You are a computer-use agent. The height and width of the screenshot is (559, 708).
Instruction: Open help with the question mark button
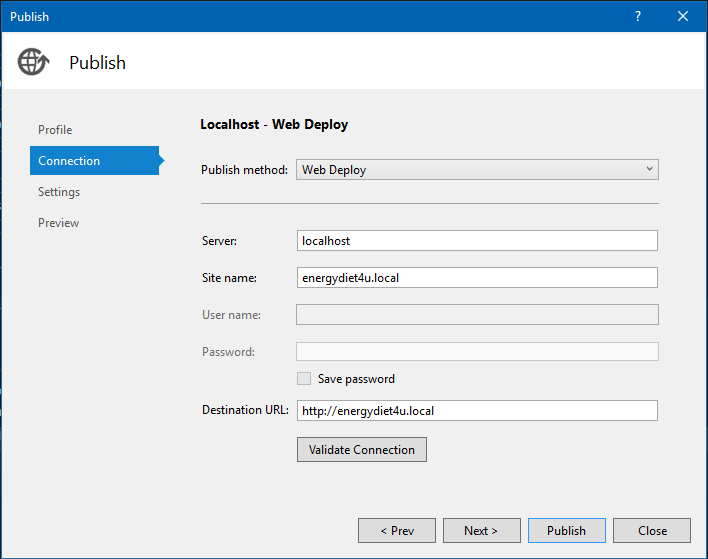pos(638,16)
